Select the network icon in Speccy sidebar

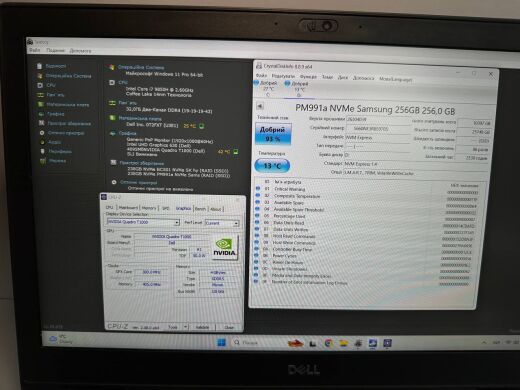pyautogui.click(x=43, y=161)
